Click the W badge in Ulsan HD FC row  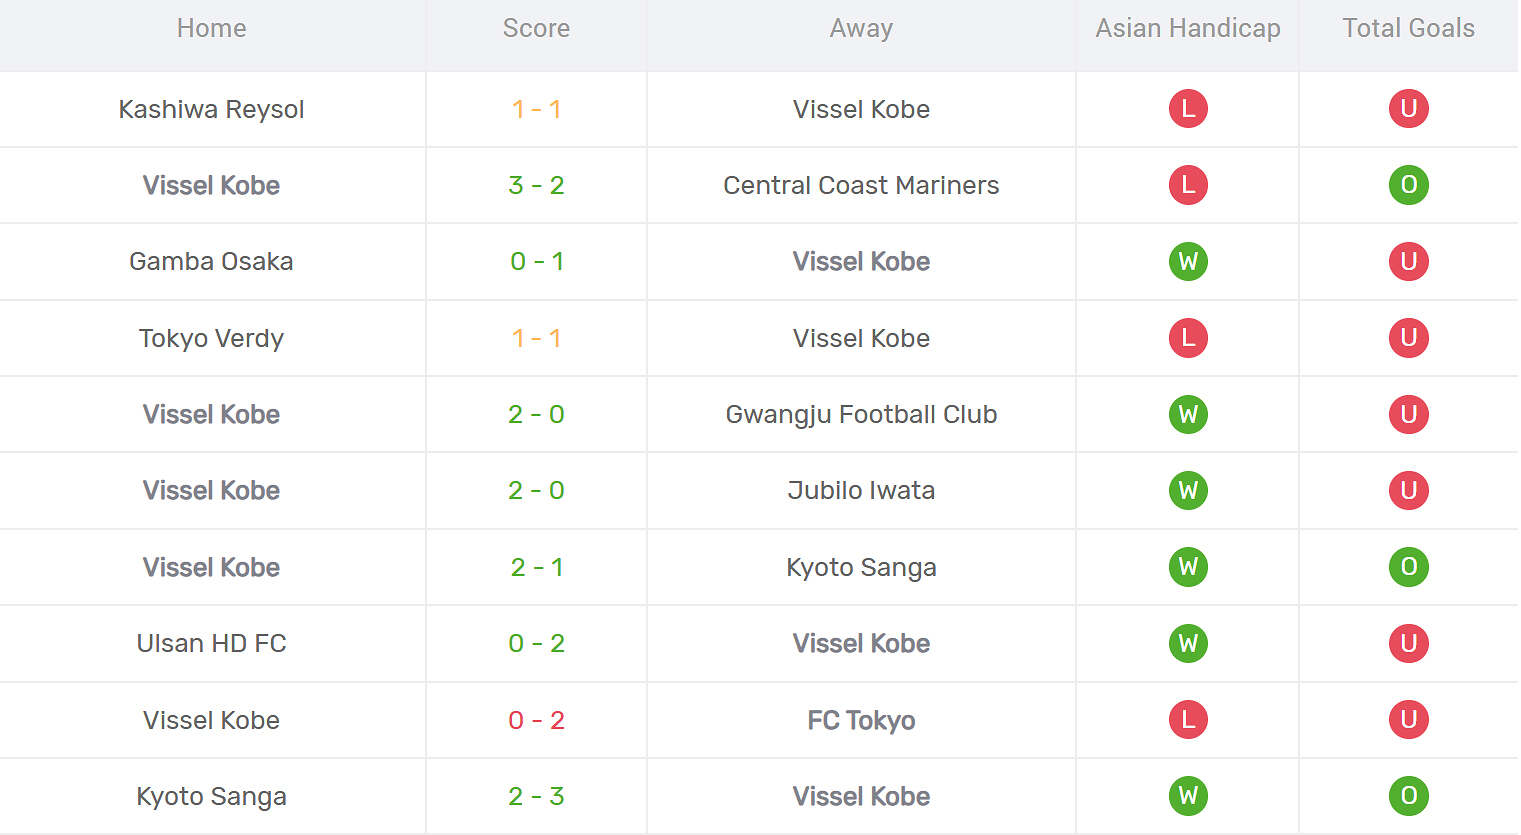[1188, 643]
